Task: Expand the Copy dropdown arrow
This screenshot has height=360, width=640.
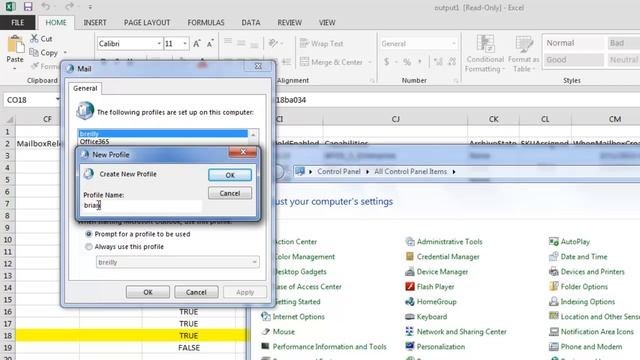Action: tap(65, 53)
